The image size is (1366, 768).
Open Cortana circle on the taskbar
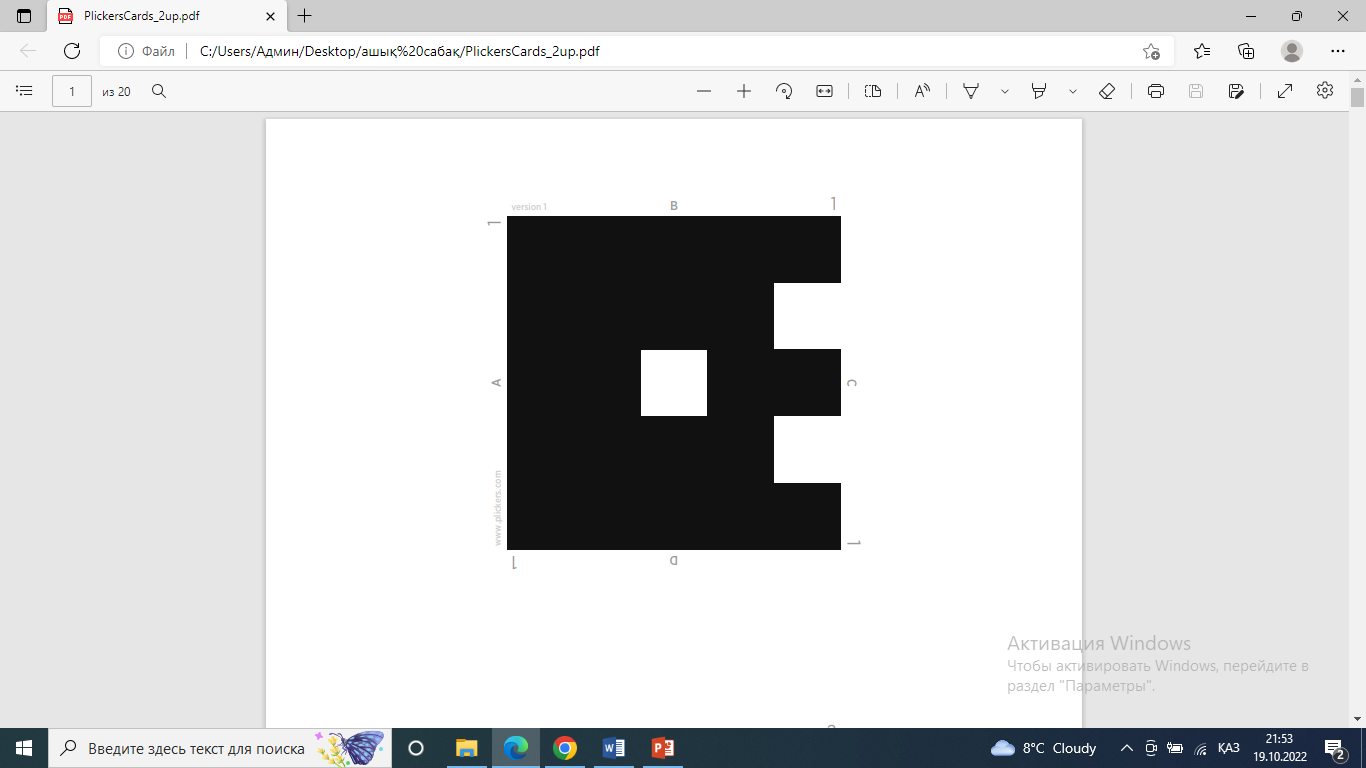416,748
